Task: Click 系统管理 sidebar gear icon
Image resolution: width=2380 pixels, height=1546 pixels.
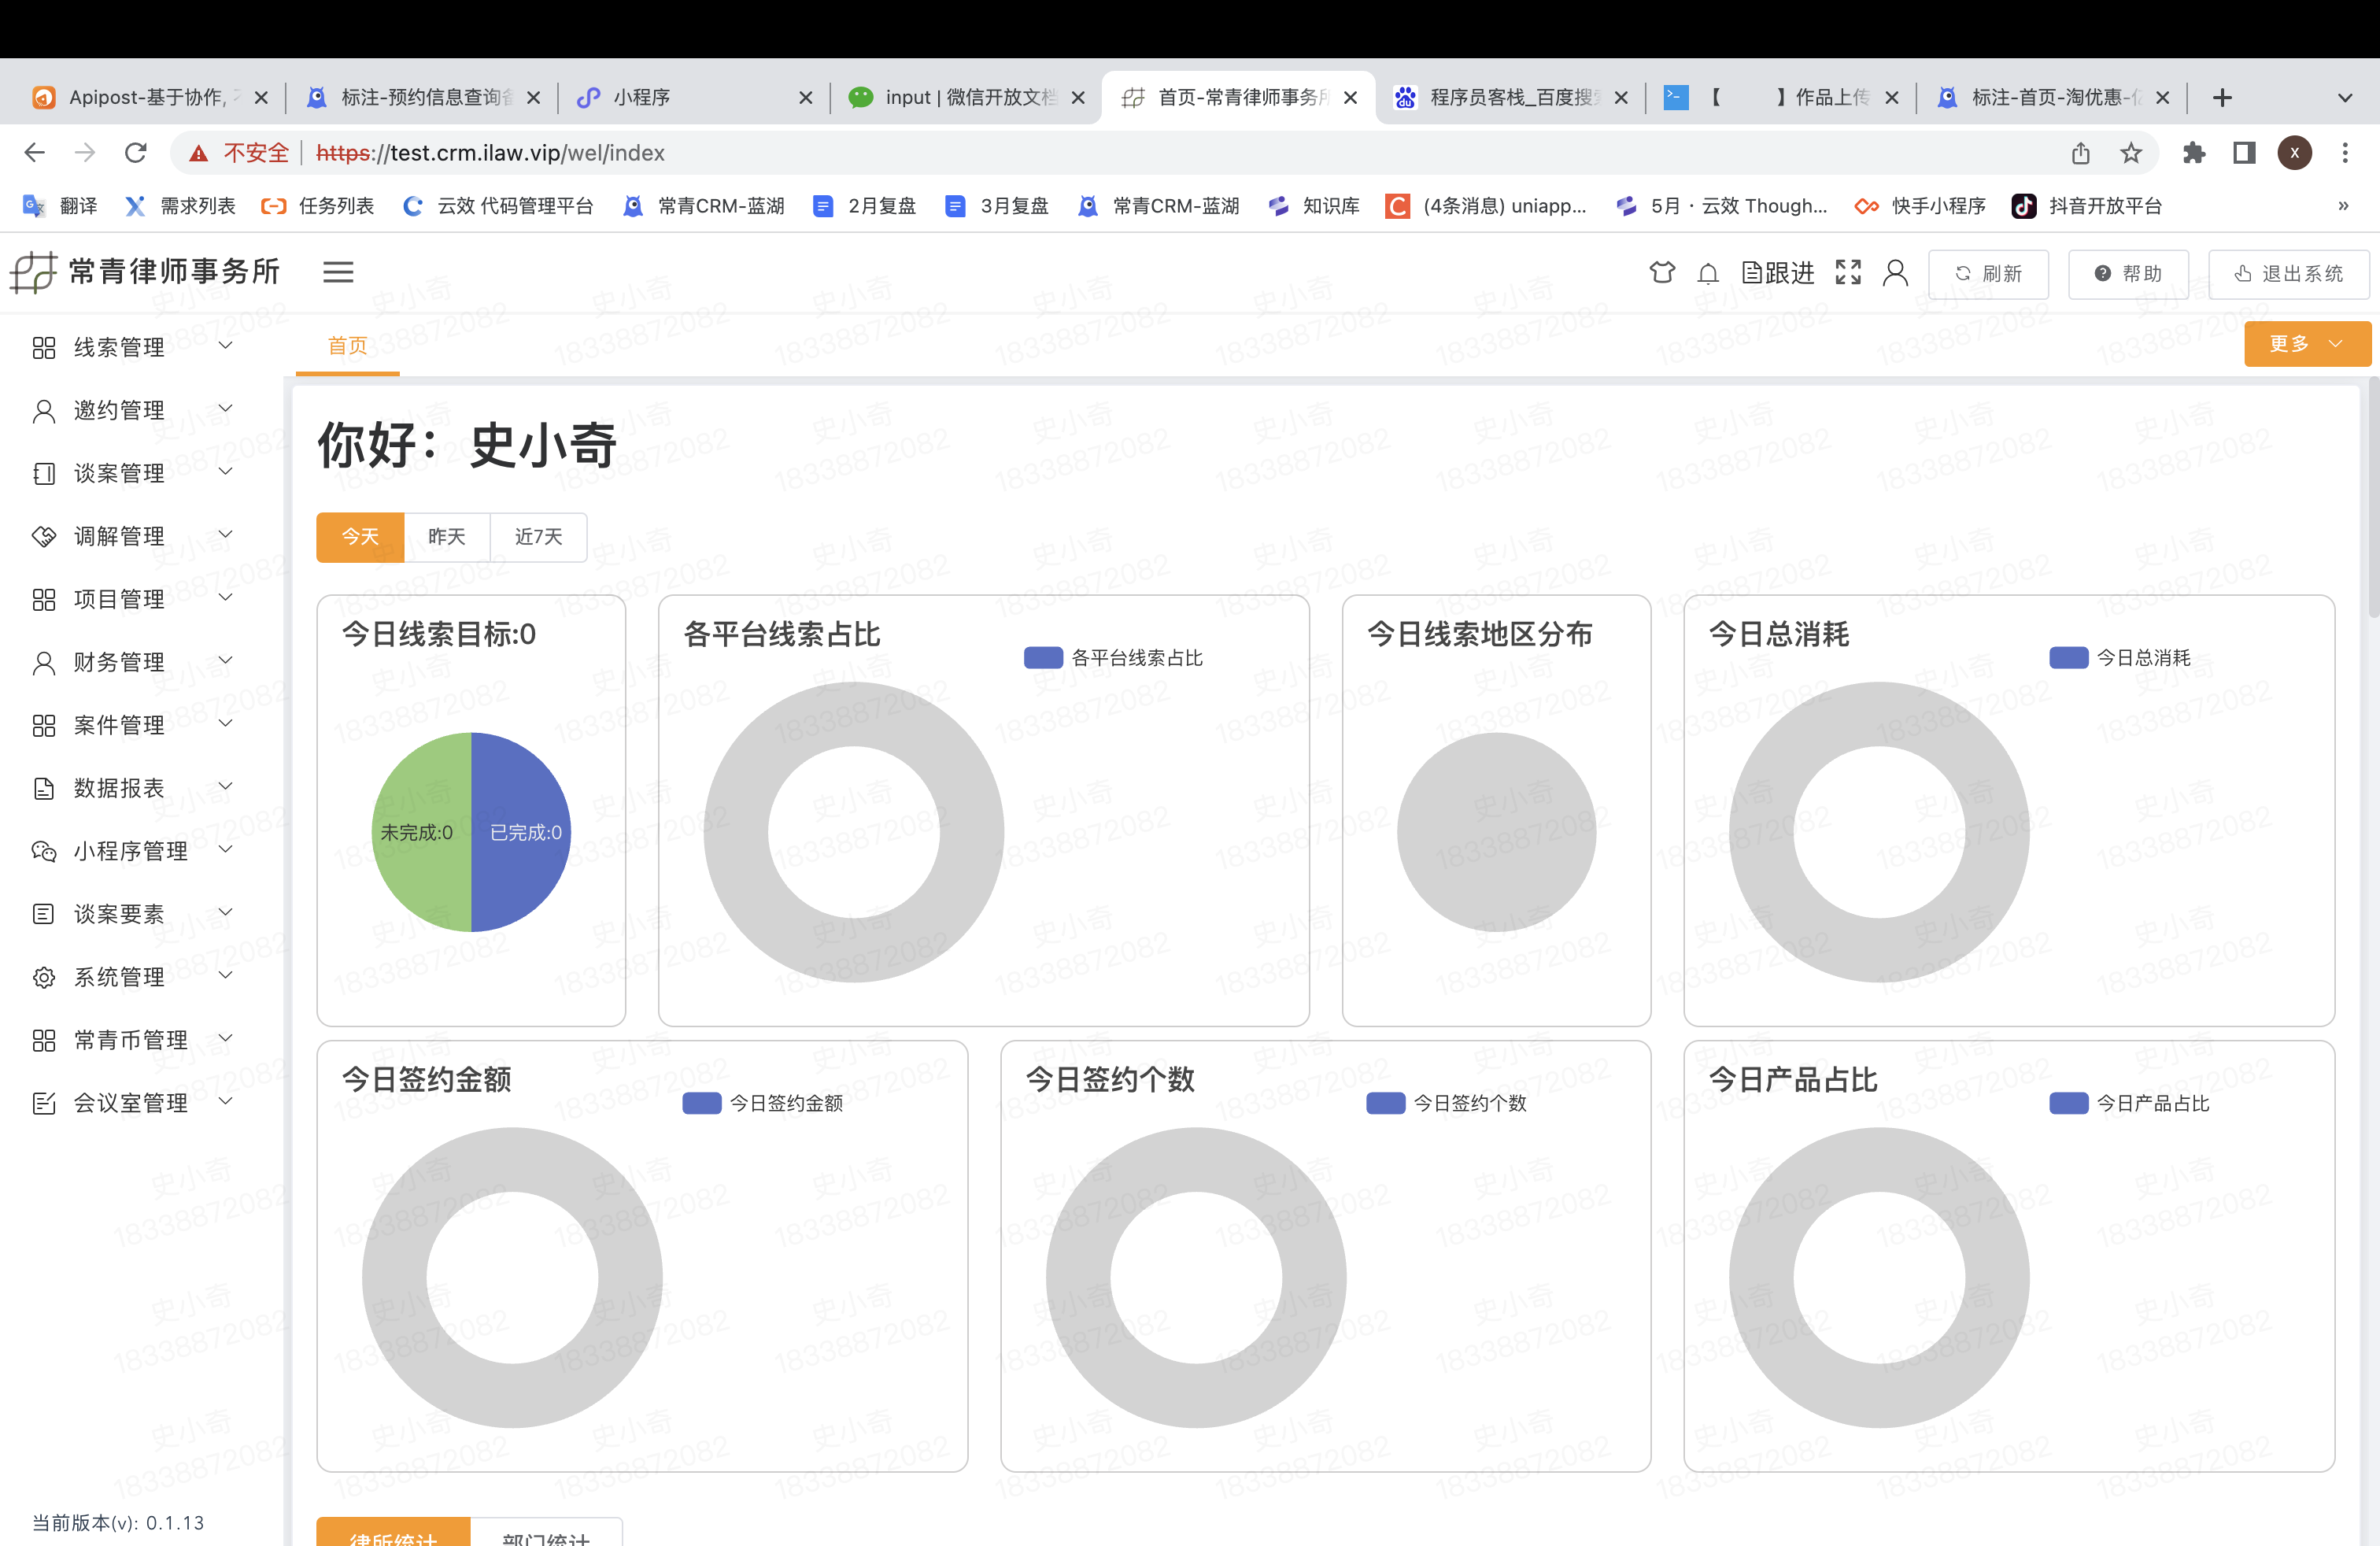Action: pyautogui.click(x=44, y=977)
